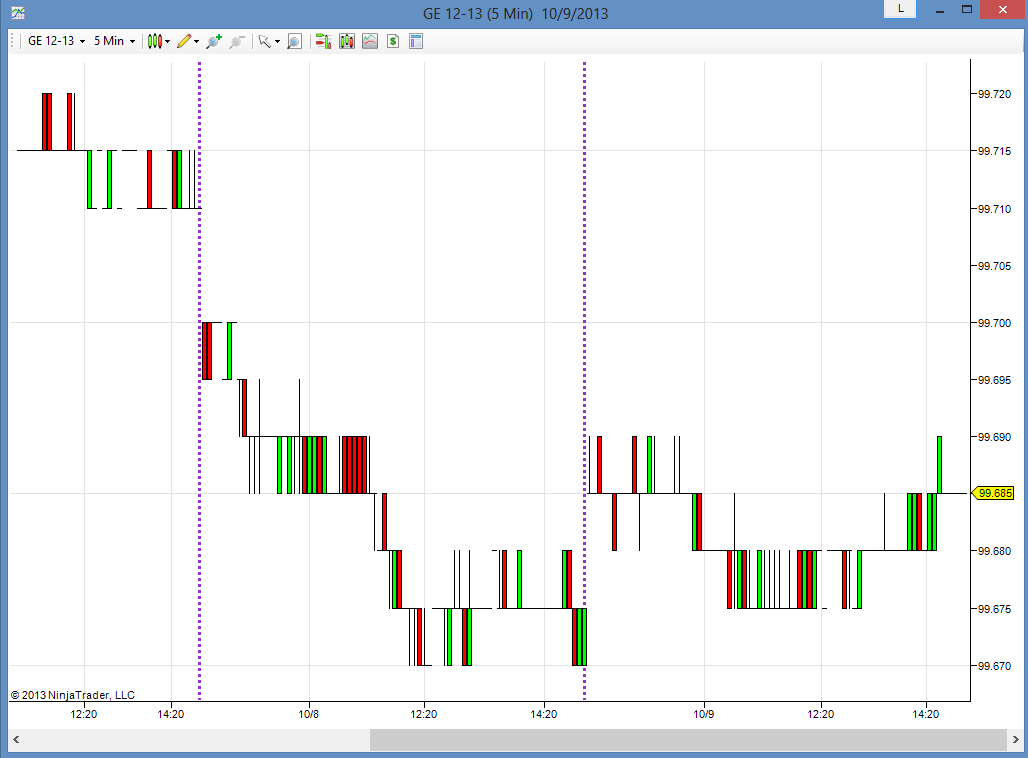This screenshot has width=1028, height=758.
Task: Open the chart Properties icon
Action: point(416,41)
